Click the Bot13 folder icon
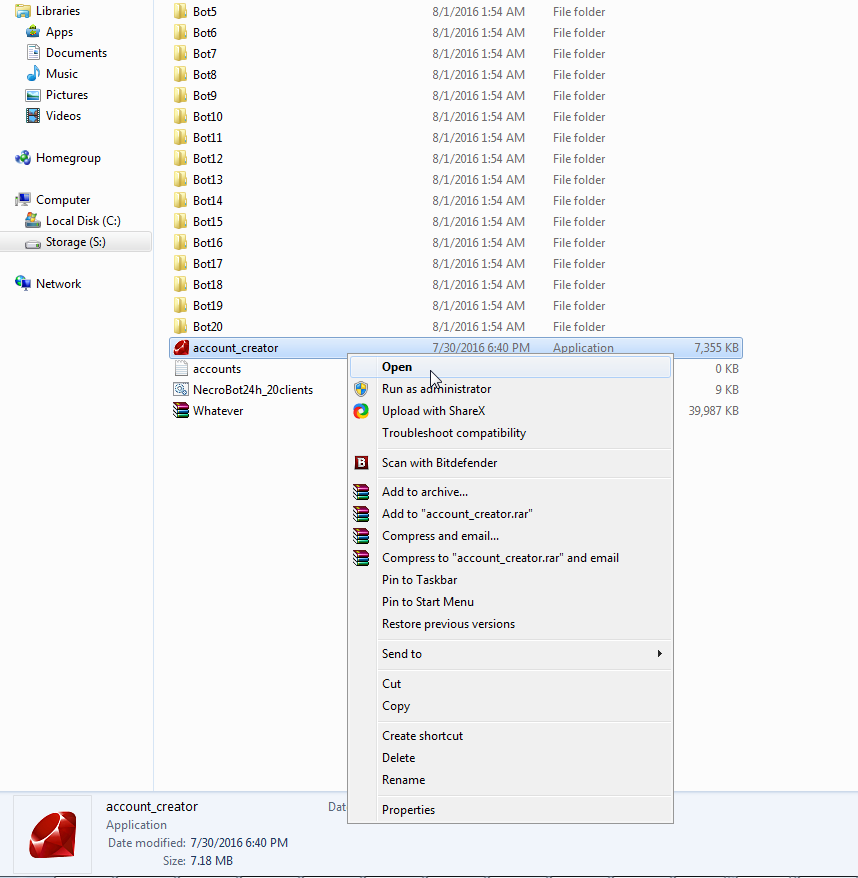The width and height of the screenshot is (858, 878). 180,179
